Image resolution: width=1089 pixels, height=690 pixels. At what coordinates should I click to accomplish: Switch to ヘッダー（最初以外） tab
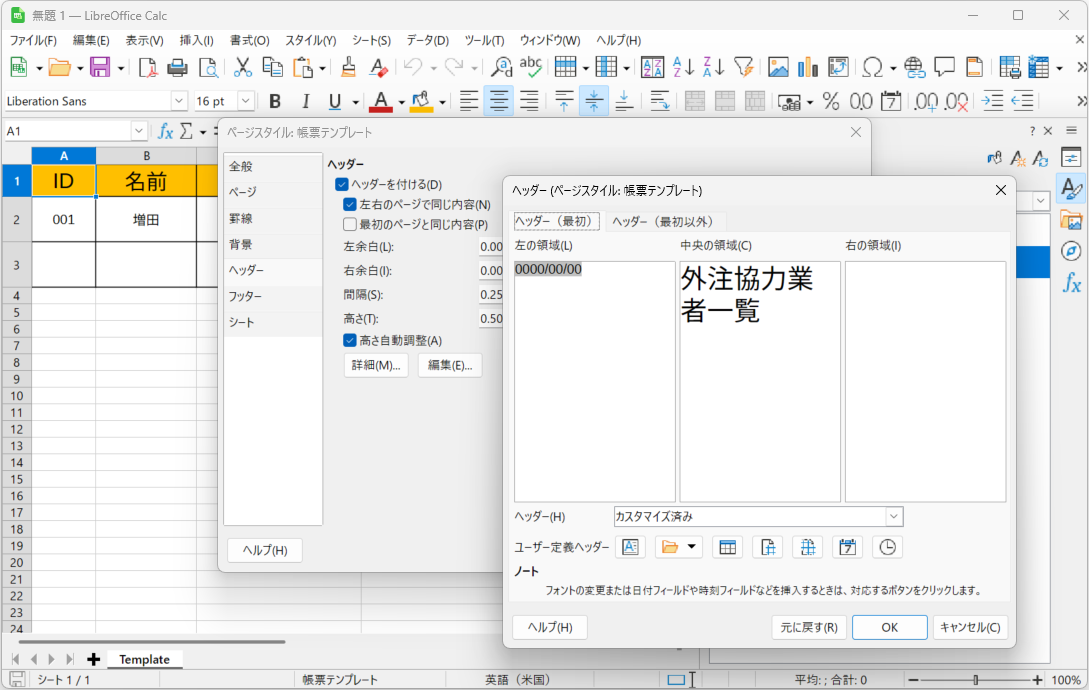click(664, 222)
